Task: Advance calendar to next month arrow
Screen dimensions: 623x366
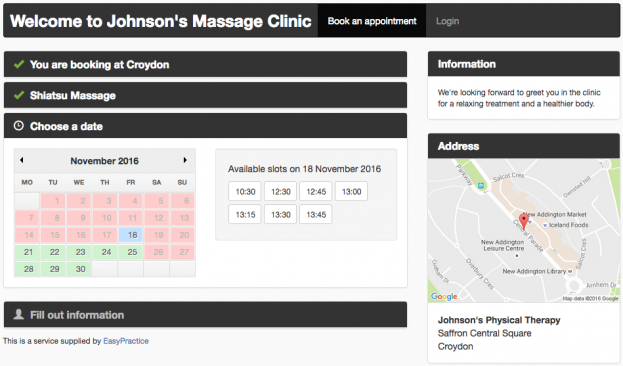Action: [x=185, y=160]
